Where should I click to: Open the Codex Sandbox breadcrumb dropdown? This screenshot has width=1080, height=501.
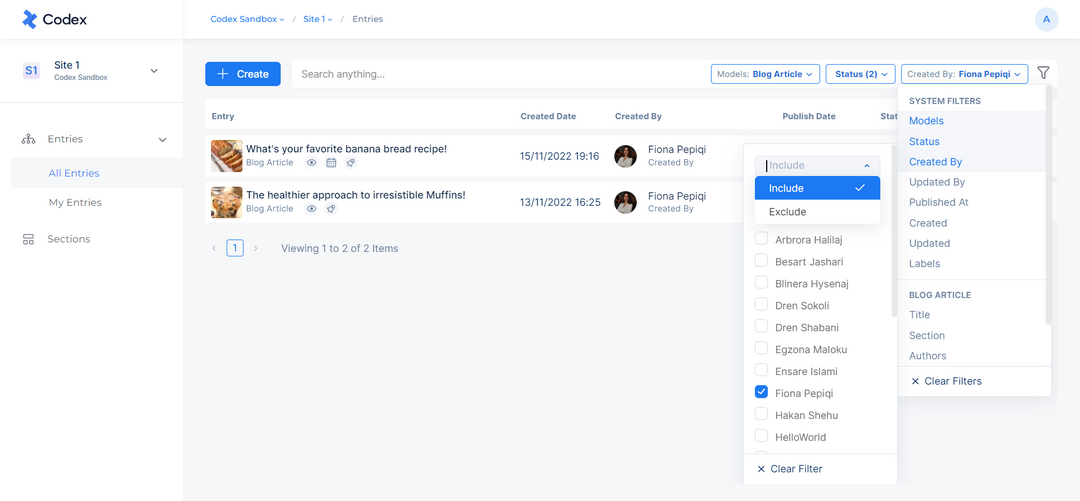point(247,19)
